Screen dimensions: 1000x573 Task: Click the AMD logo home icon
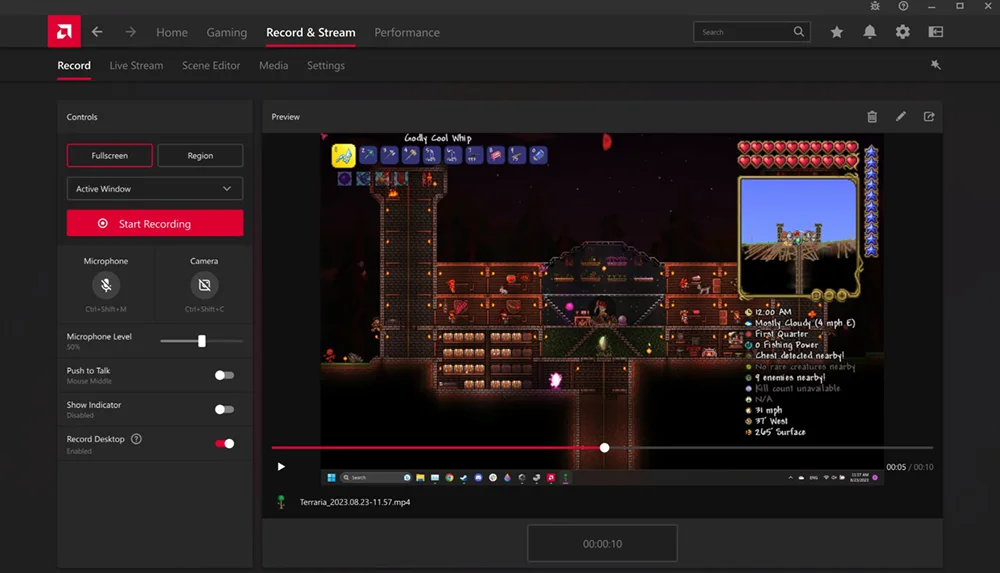pyautogui.click(x=64, y=31)
